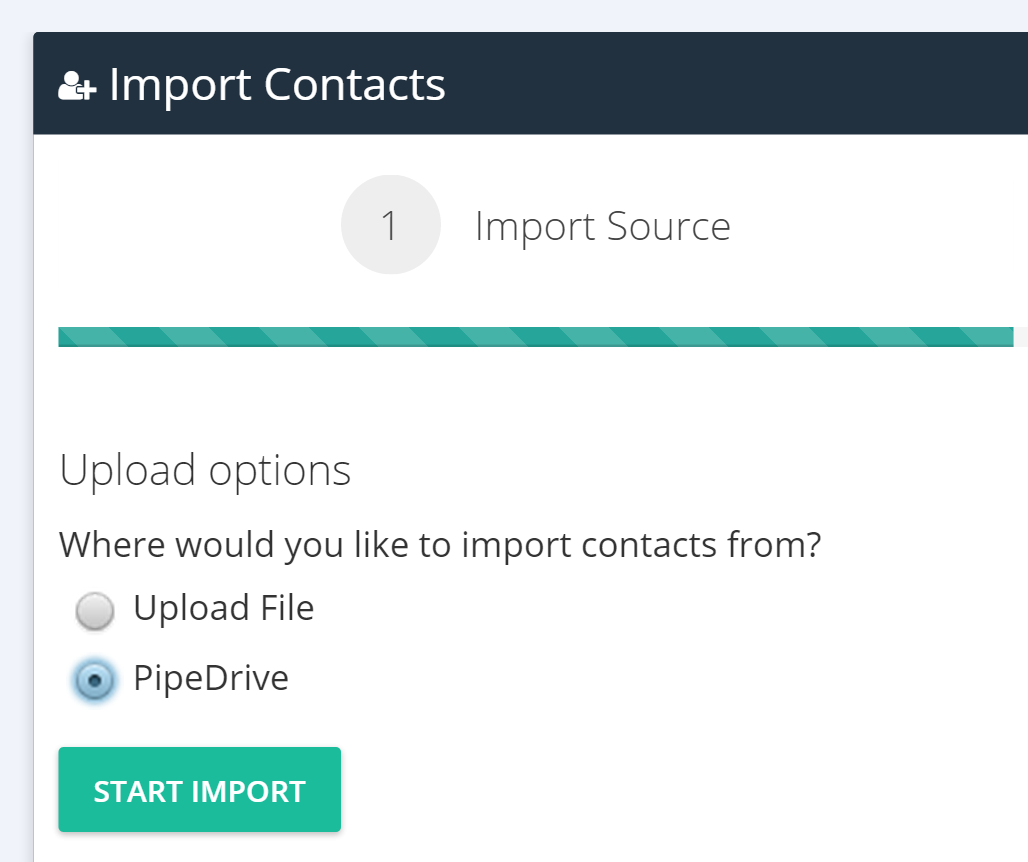
Task: Choose the Upload File label text
Action: 224,608
